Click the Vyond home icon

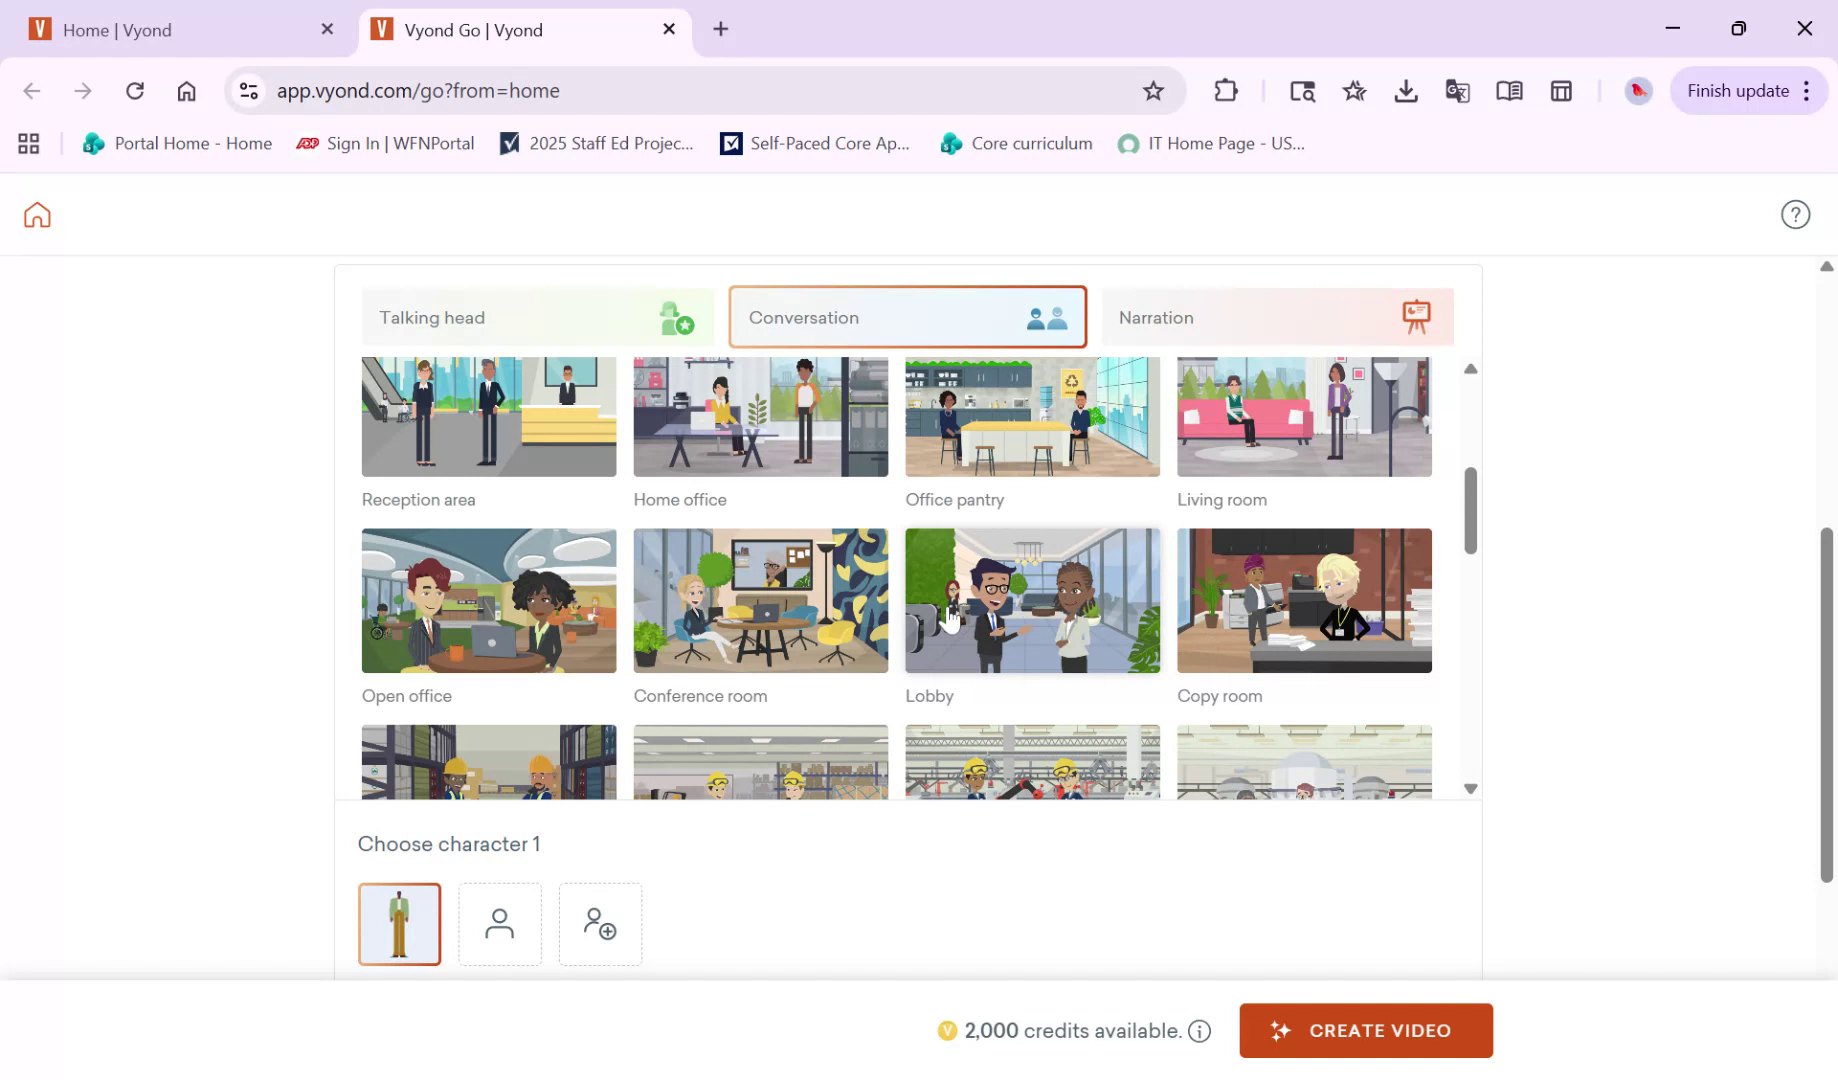point(36,214)
